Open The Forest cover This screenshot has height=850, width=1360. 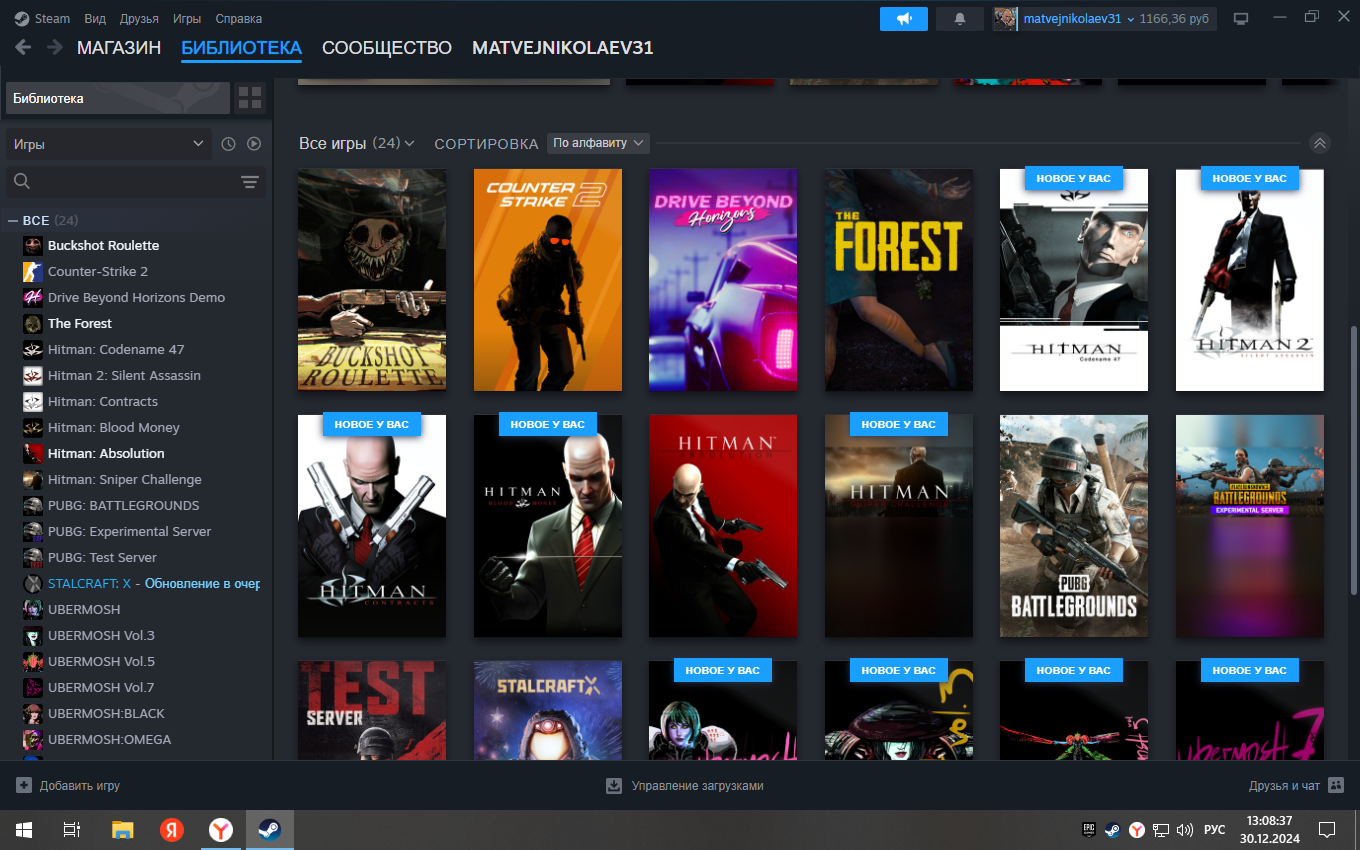[x=899, y=280]
